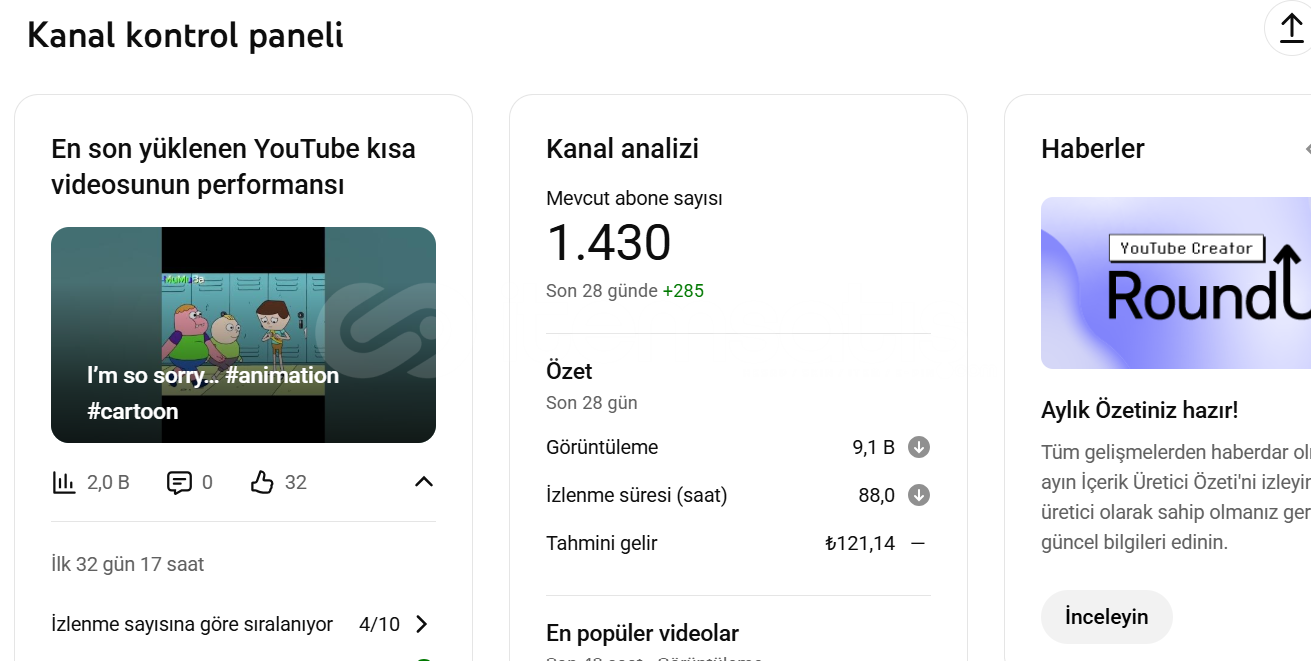1311x661 pixels.
Task: Click the +285 subscriber change value
Action: pyautogui.click(x=683, y=291)
